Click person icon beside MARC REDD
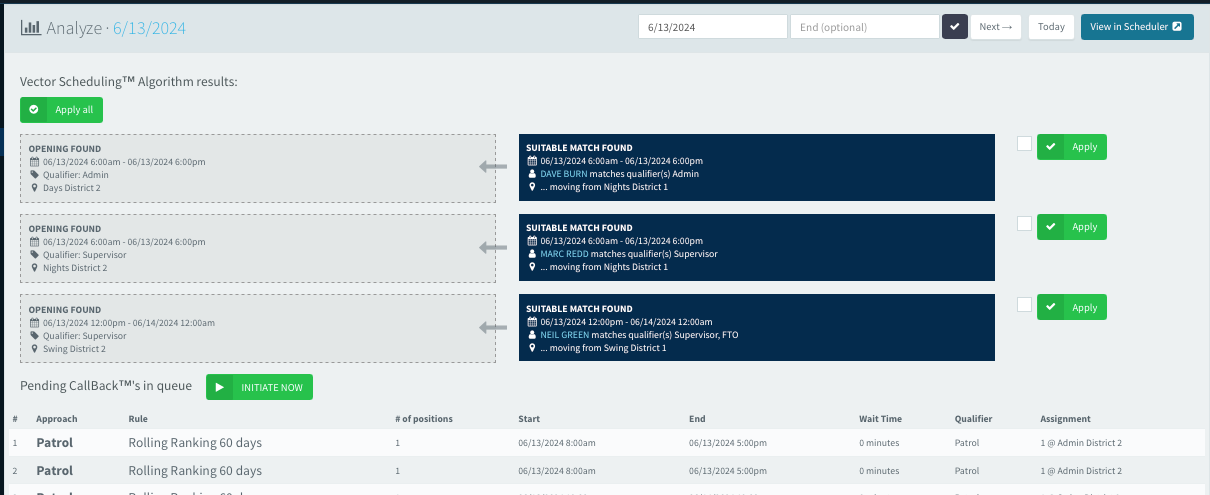The height and width of the screenshot is (495, 1210). [532, 254]
